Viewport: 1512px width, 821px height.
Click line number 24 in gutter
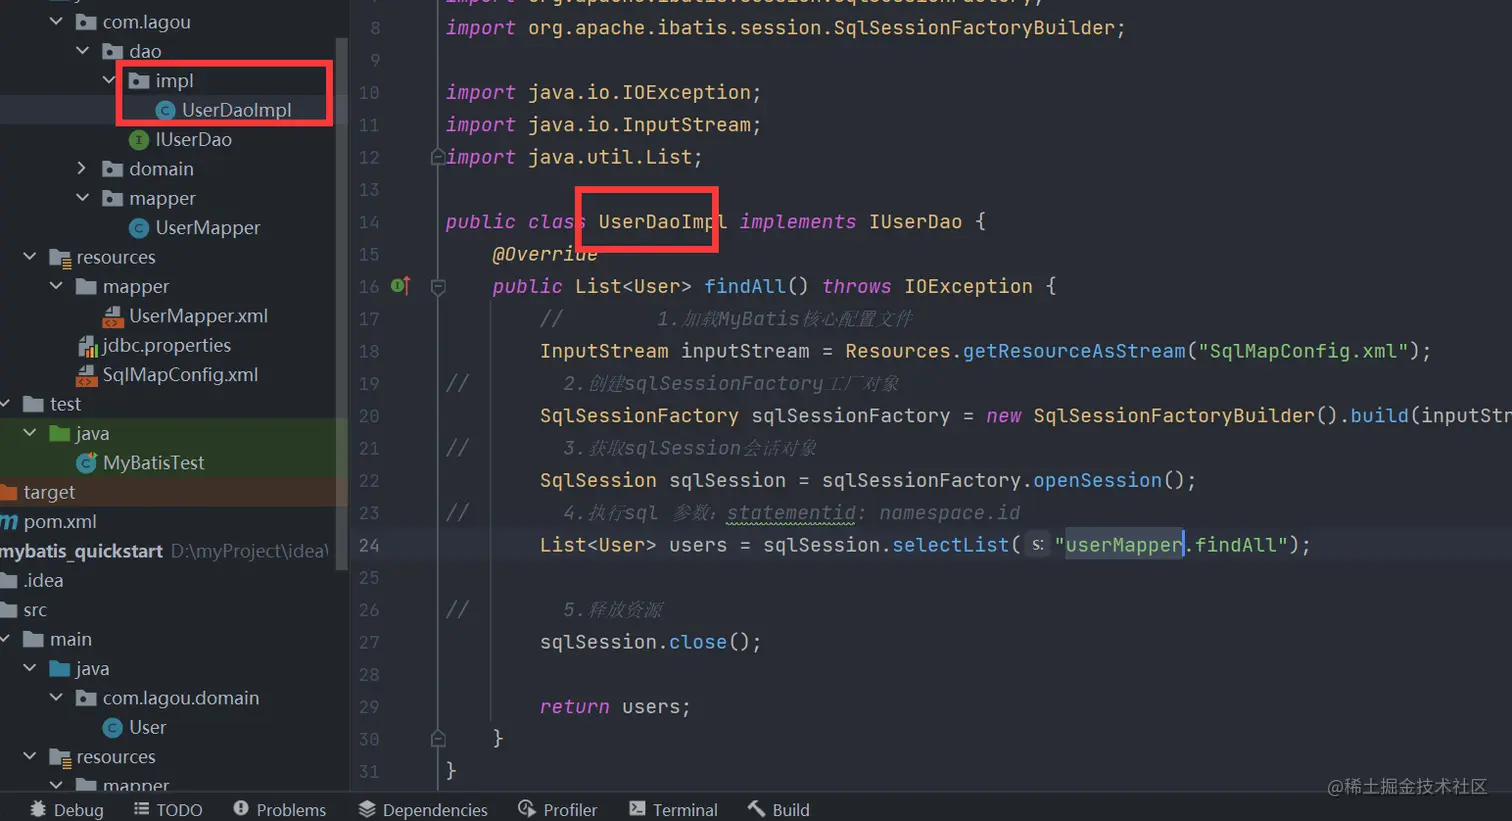(x=369, y=545)
